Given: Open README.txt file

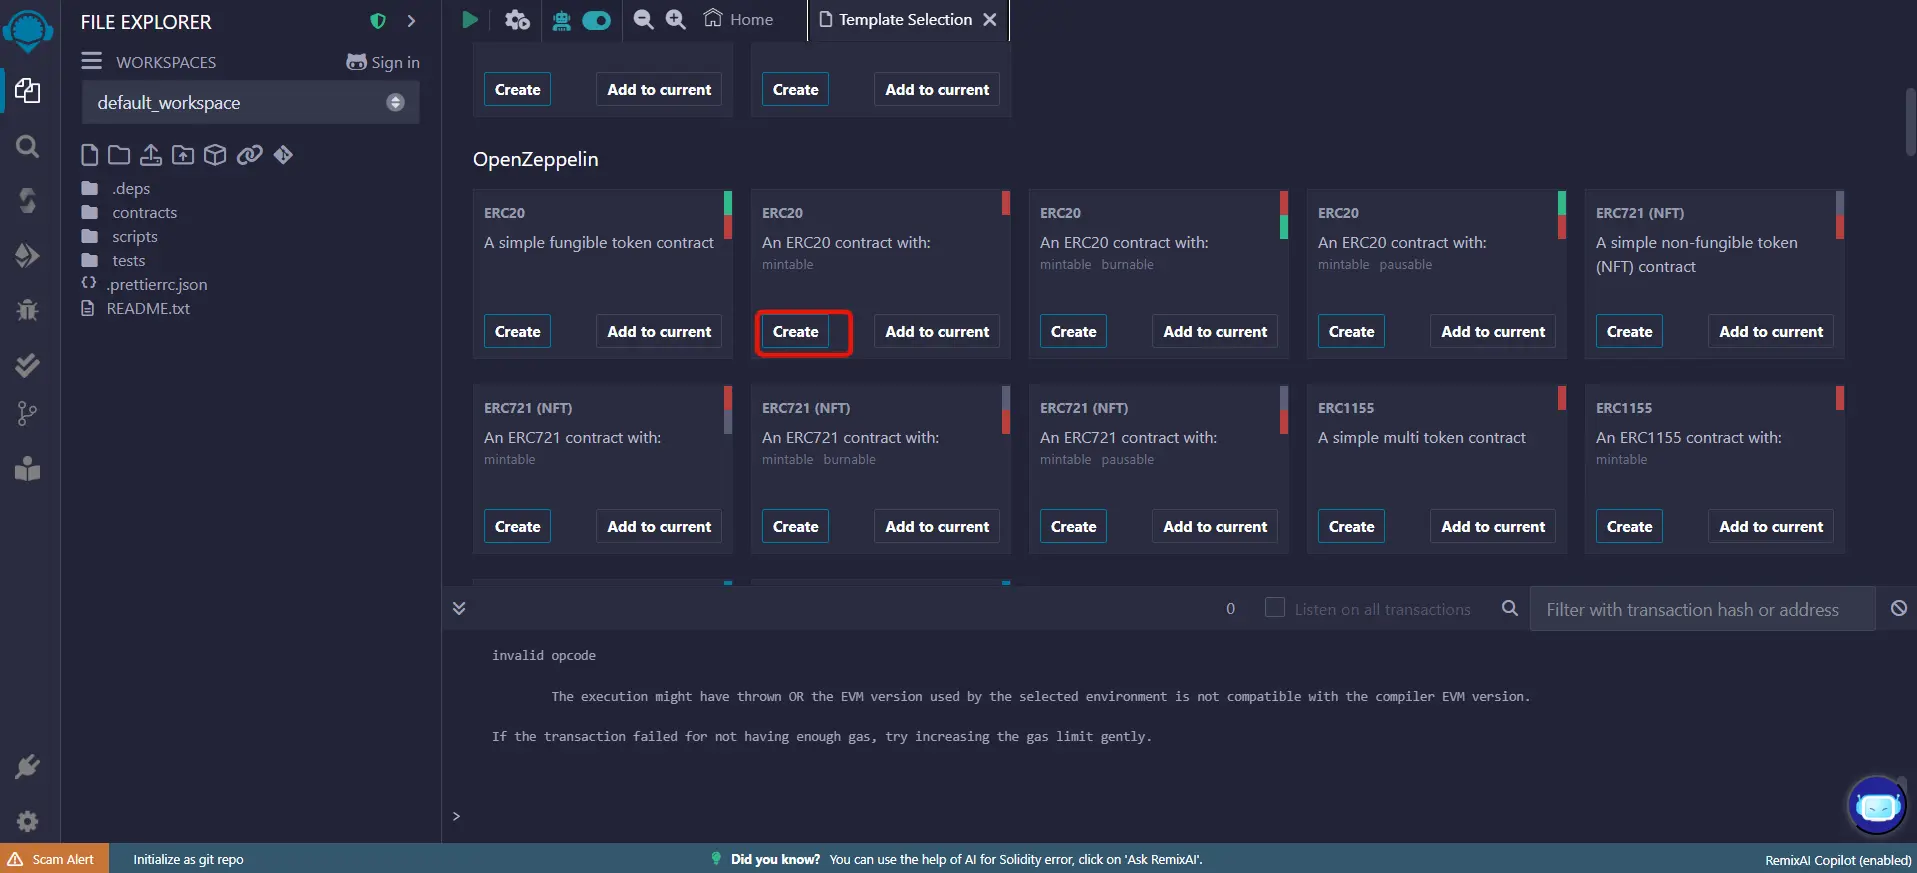Looking at the screenshot, I should pos(148,308).
